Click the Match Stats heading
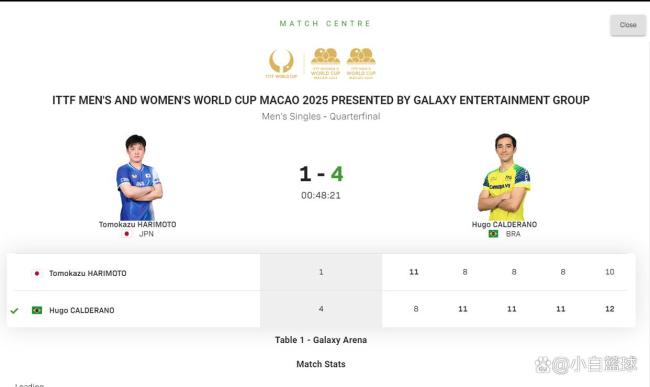The image size is (650, 387). pos(321,364)
